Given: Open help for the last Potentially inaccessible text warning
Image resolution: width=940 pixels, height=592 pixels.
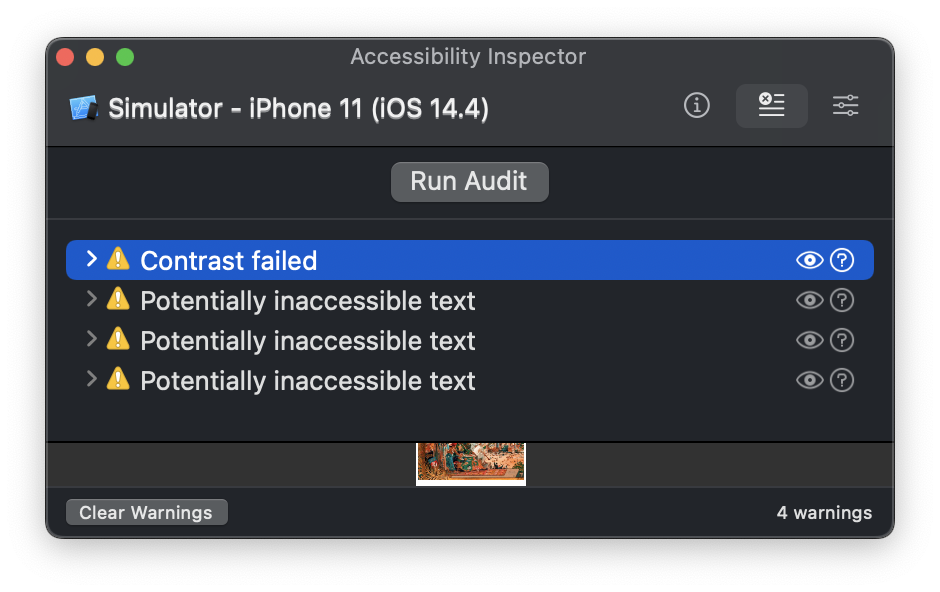Looking at the screenshot, I should coord(842,380).
